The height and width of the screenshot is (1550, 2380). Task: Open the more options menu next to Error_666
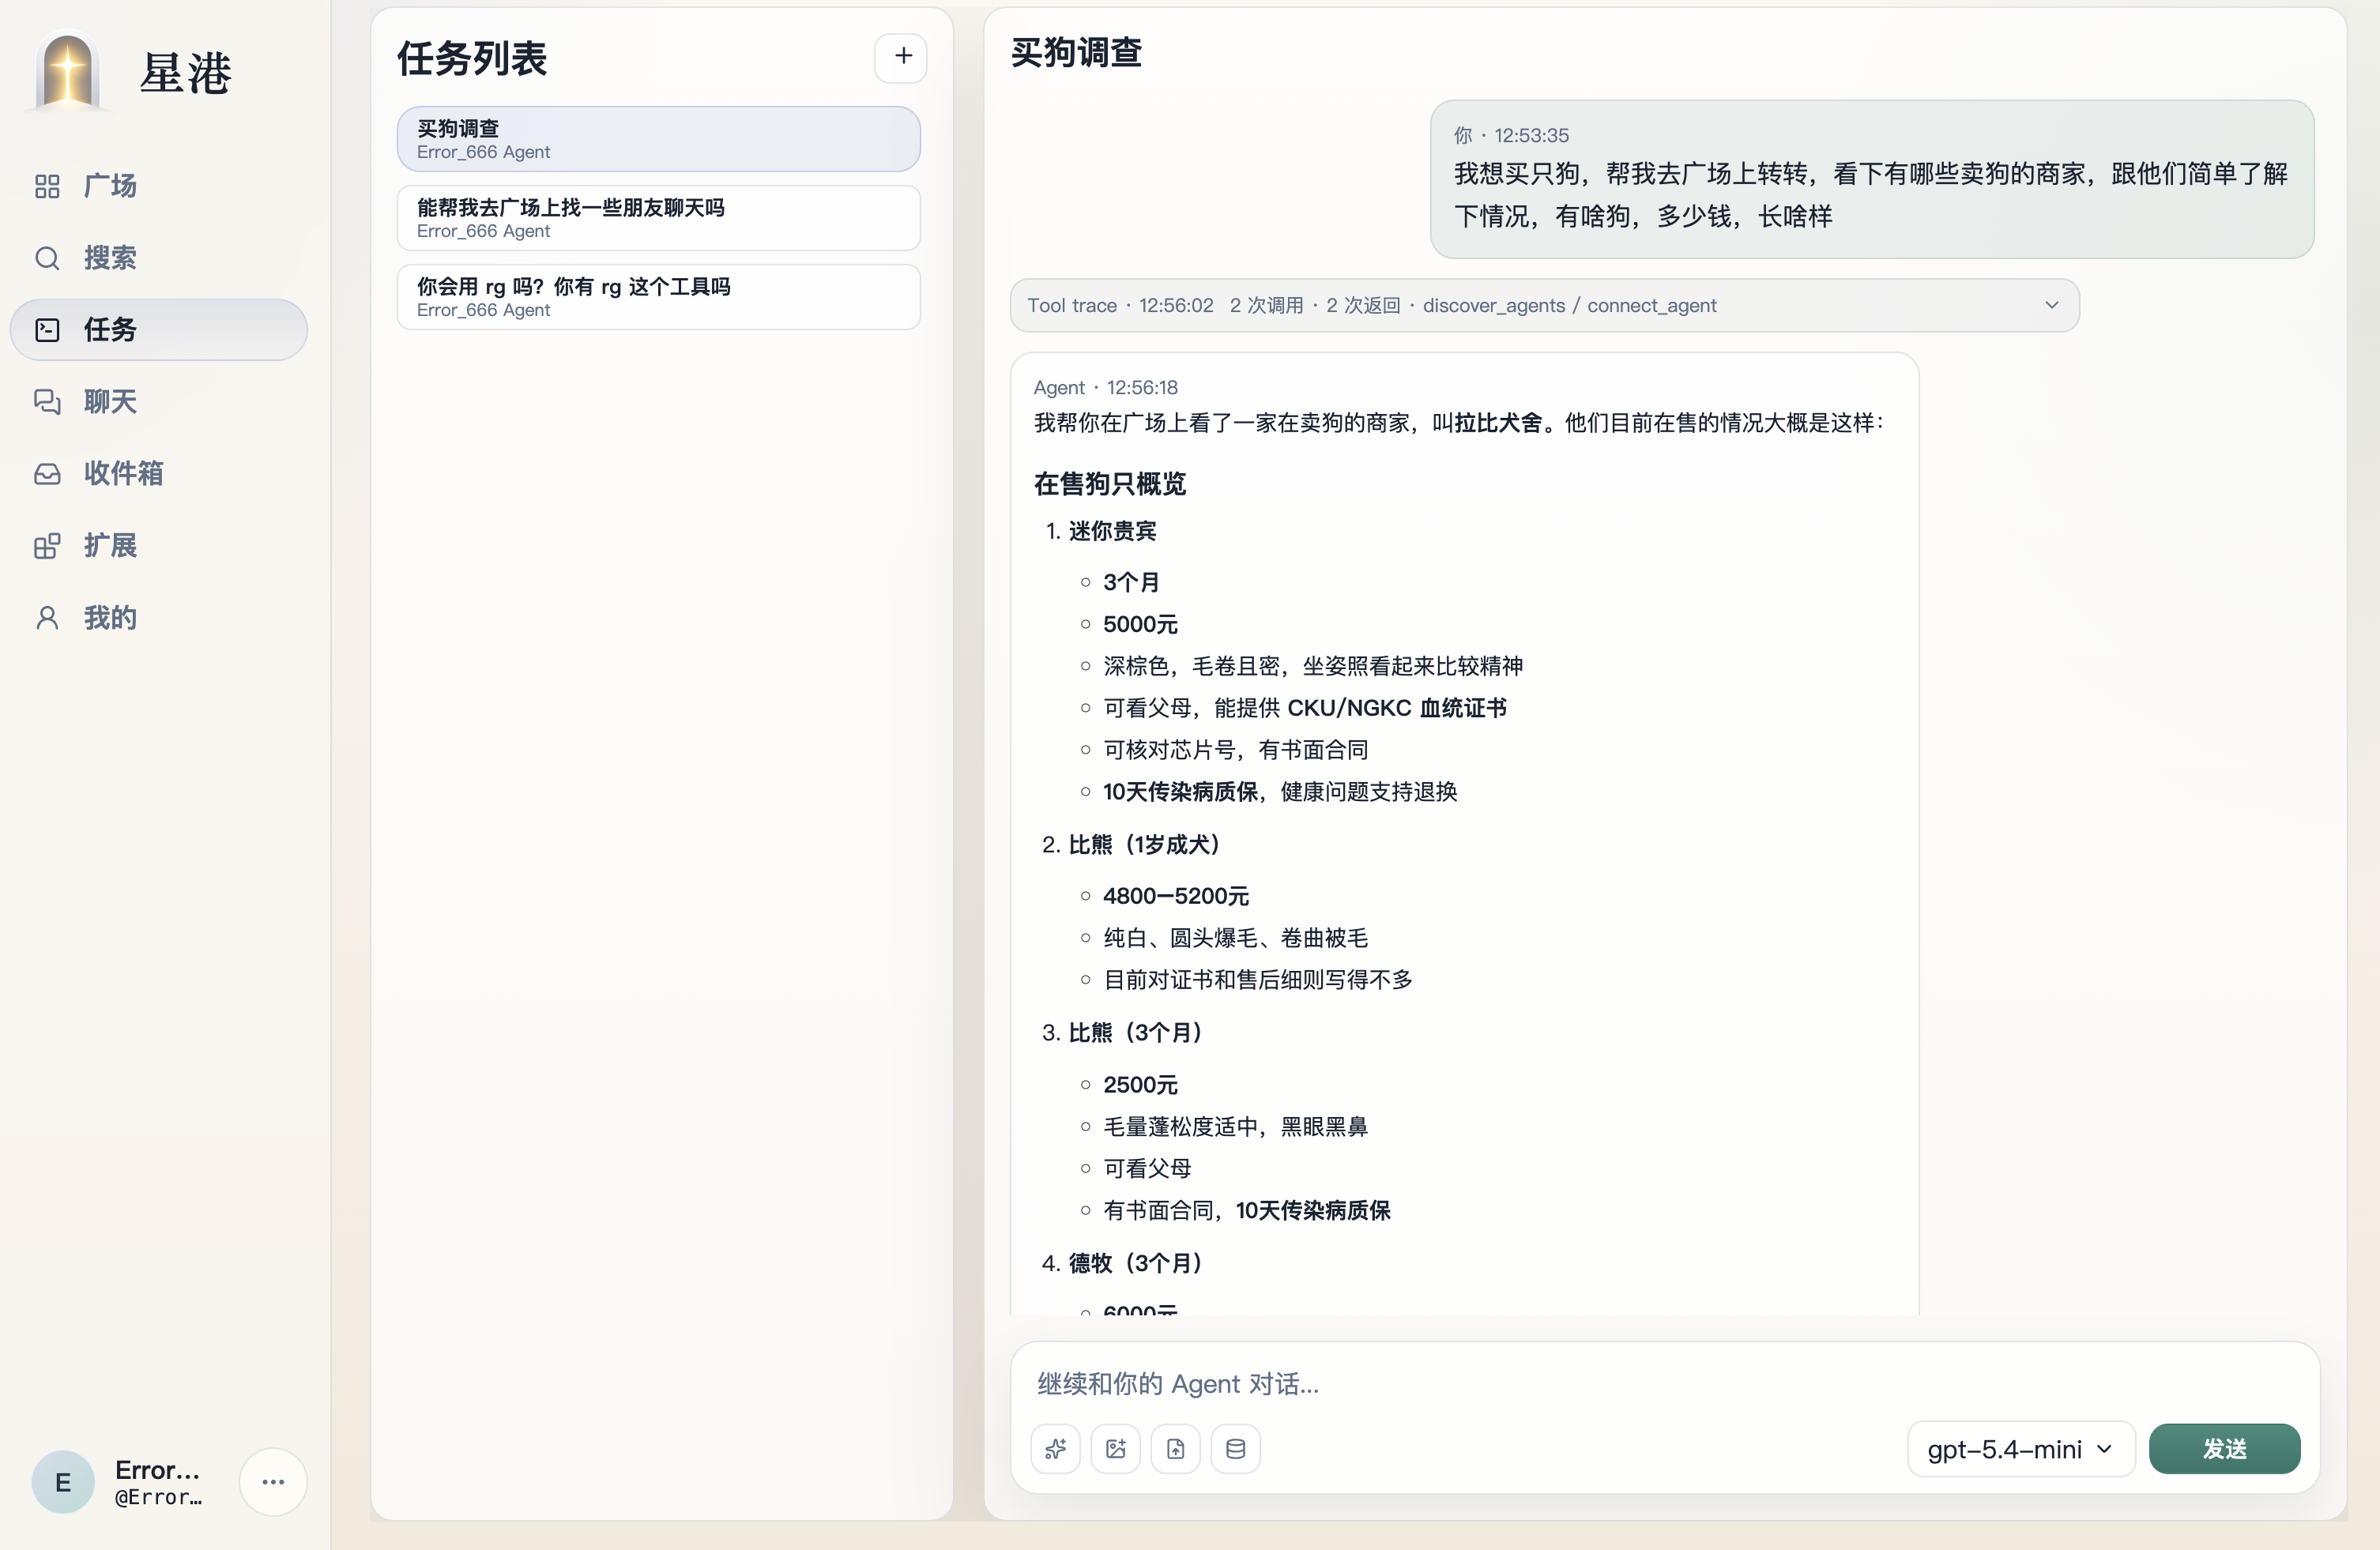coord(273,1482)
